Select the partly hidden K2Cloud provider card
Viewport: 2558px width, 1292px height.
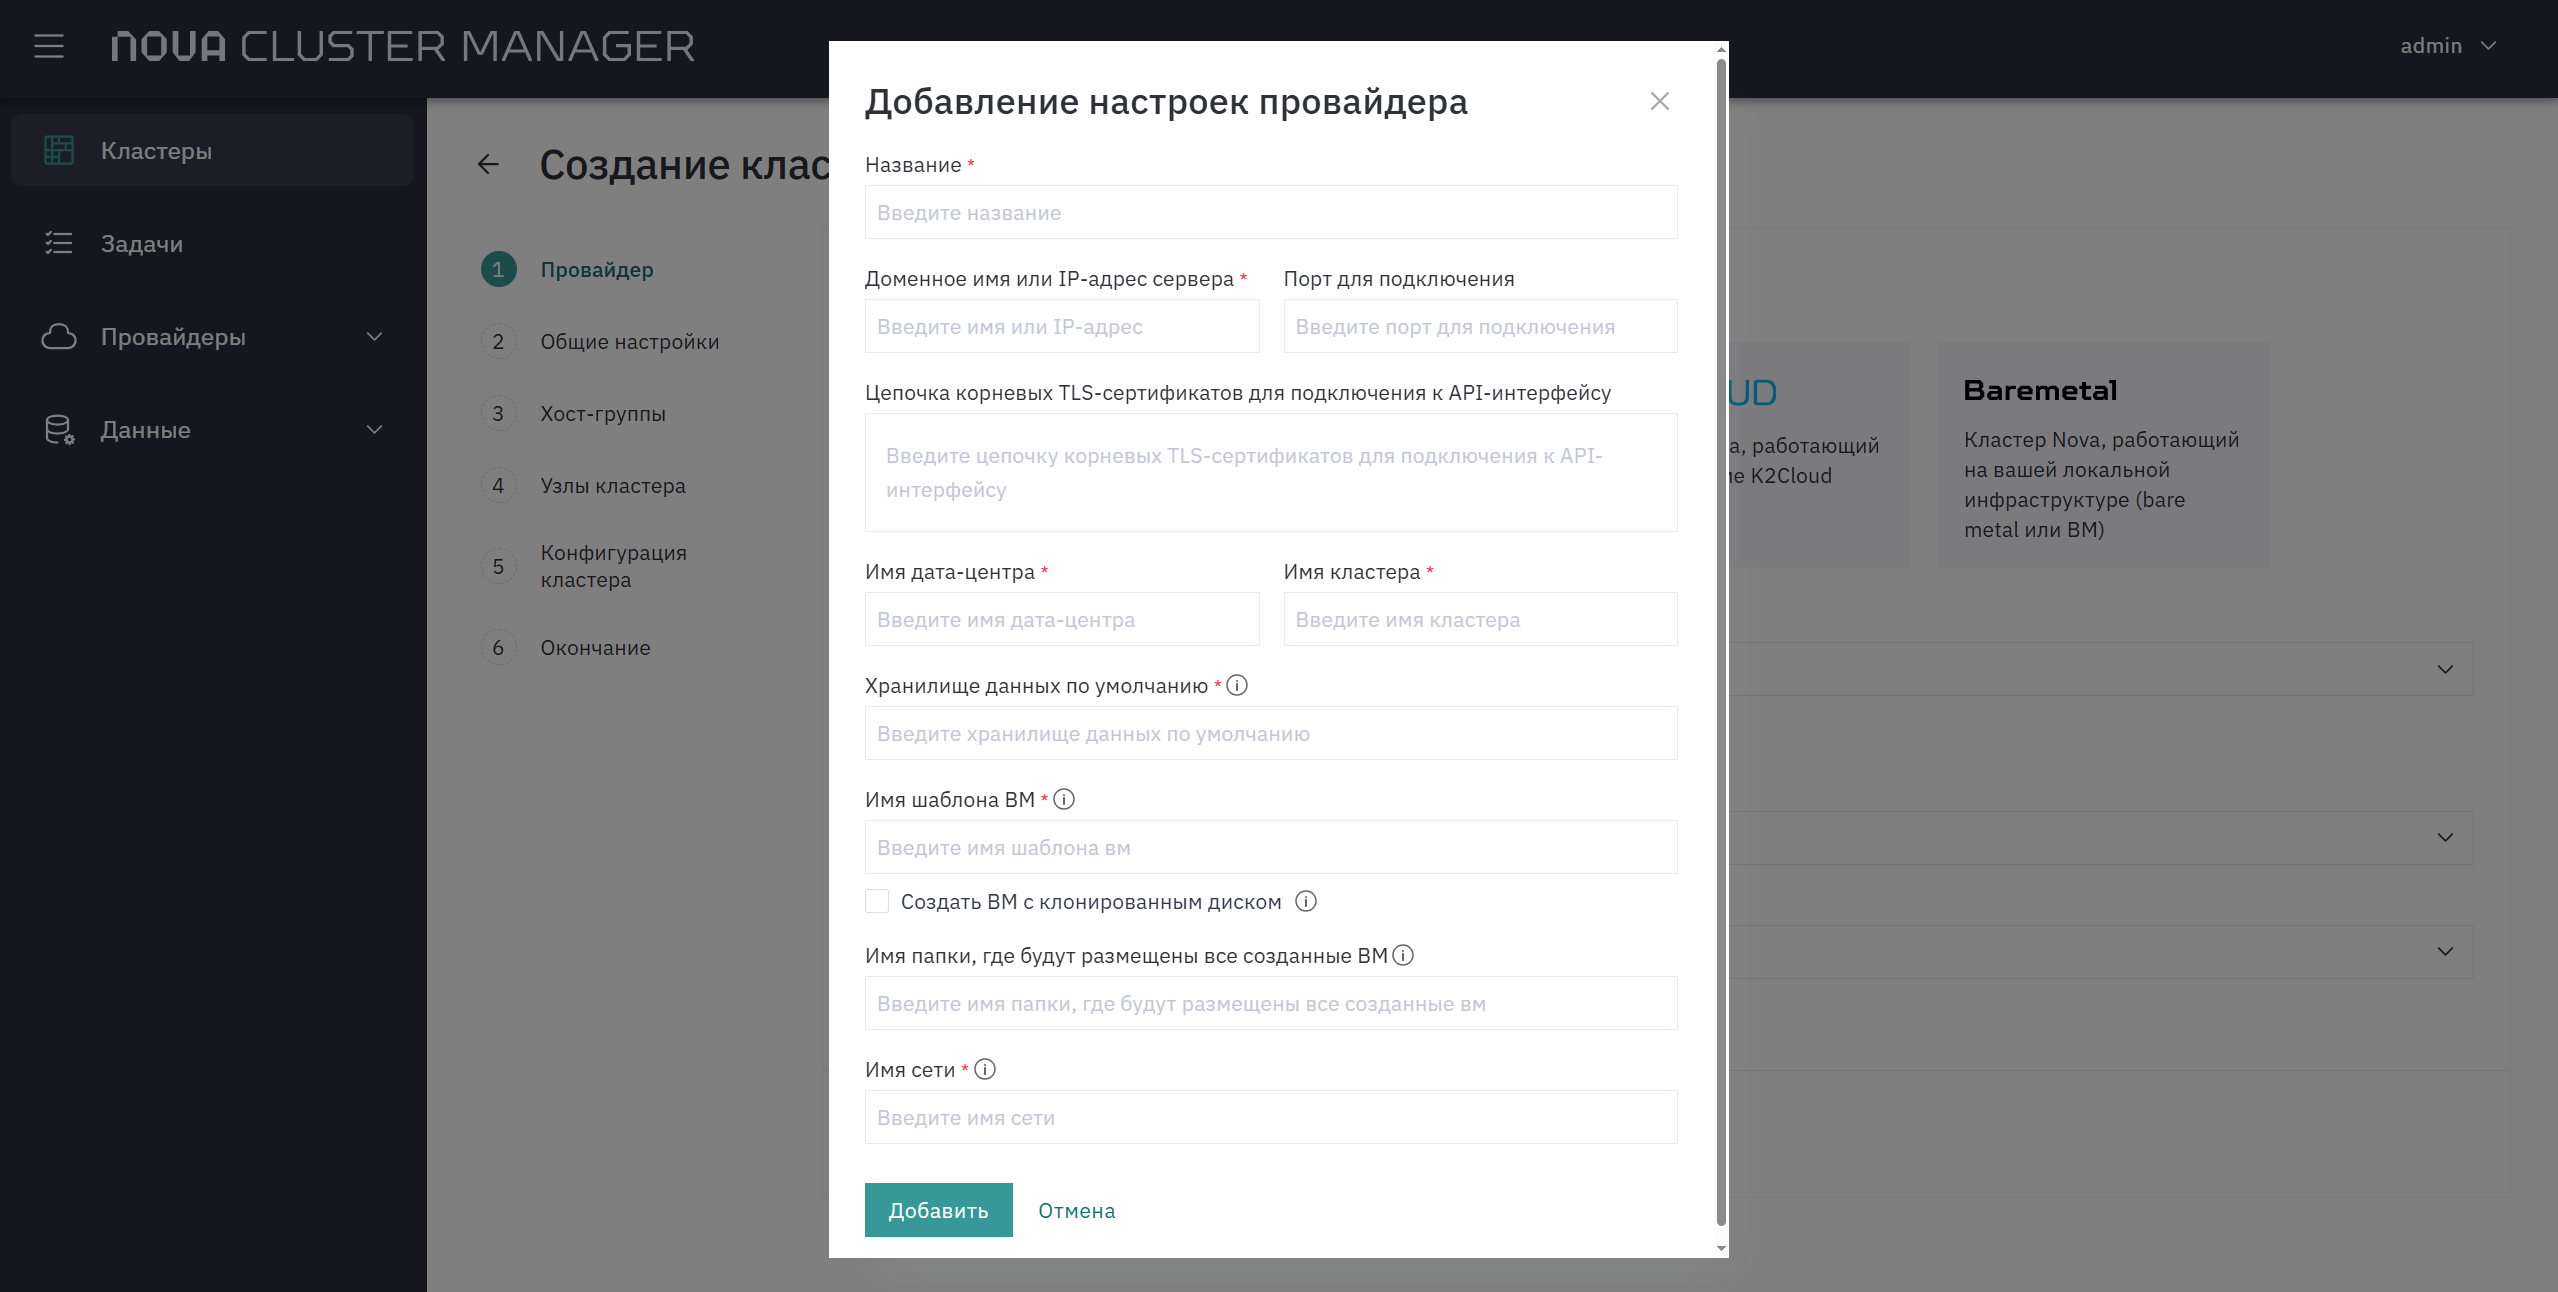(1818, 454)
